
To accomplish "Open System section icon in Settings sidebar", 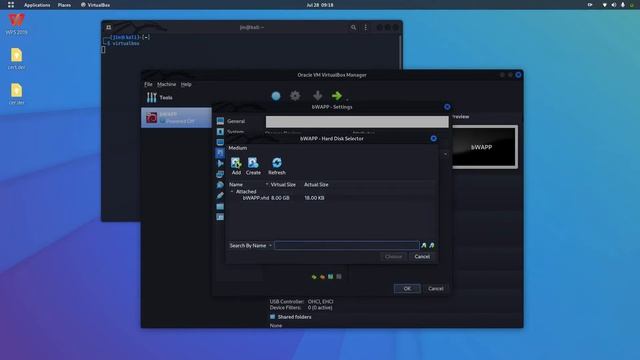I will point(220,132).
